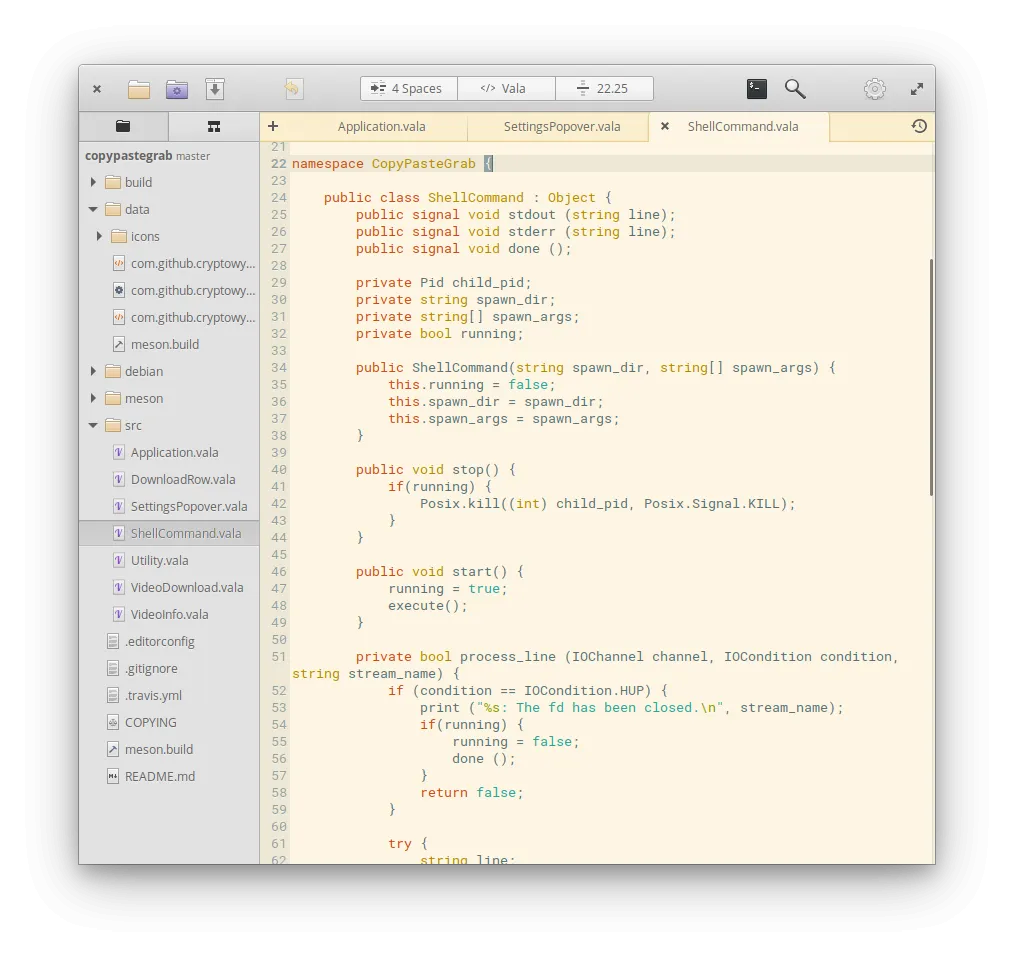Select the icons folder
Viewport: 1014px width, 957px height.
pos(169,237)
